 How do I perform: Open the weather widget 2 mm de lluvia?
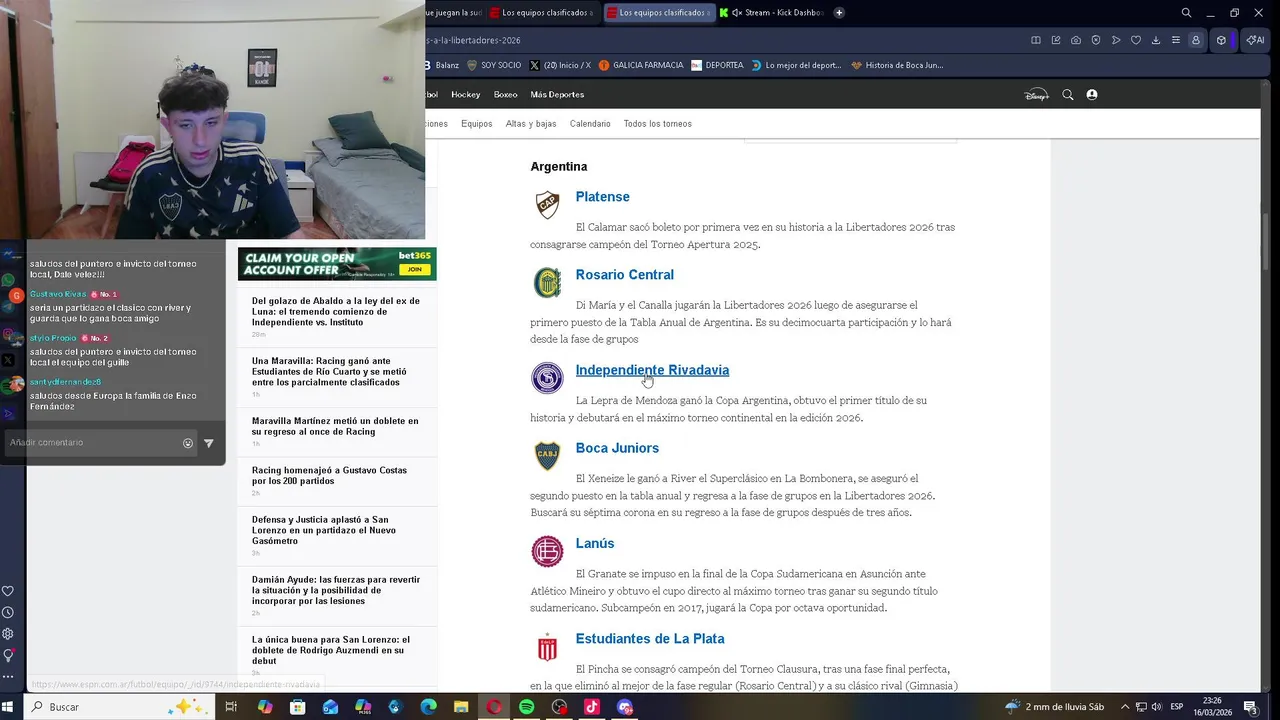tap(1056, 707)
